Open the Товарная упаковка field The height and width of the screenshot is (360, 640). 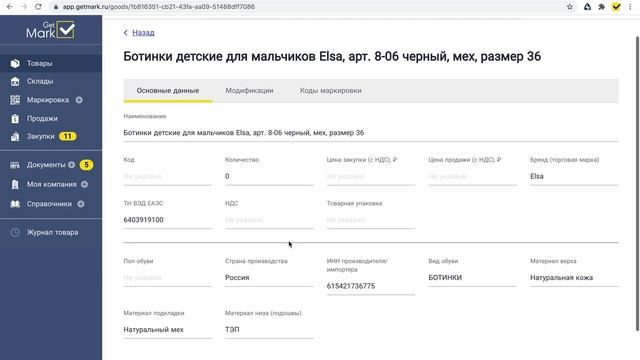coord(371,220)
